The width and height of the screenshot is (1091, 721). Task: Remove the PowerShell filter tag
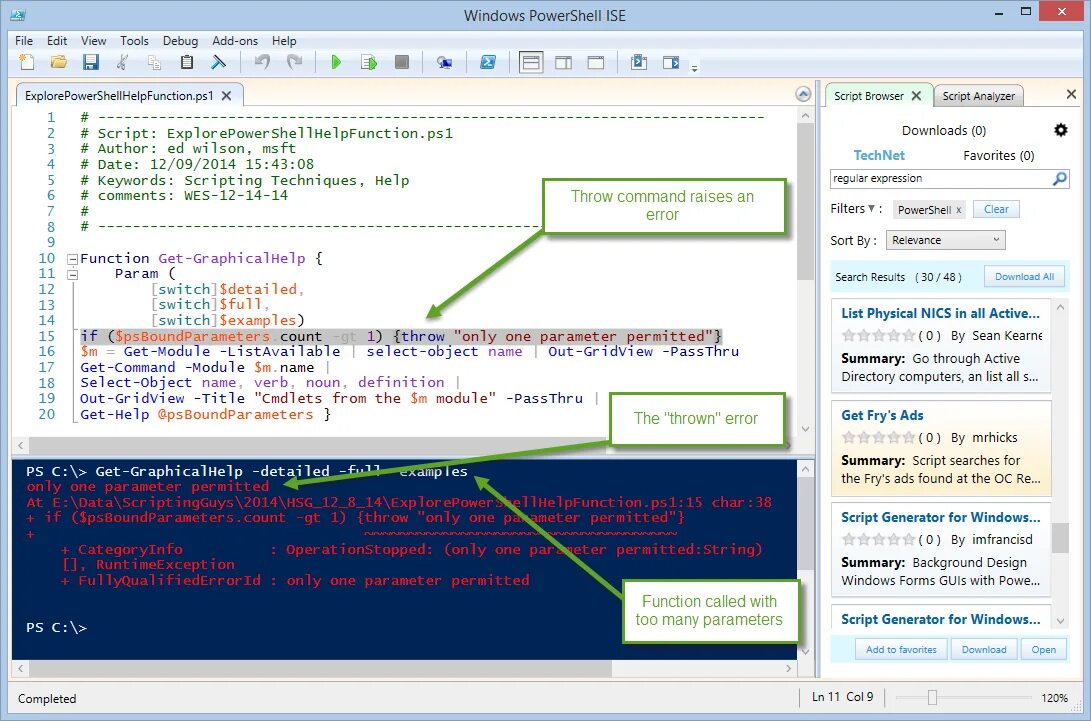pyautogui.click(x=958, y=210)
